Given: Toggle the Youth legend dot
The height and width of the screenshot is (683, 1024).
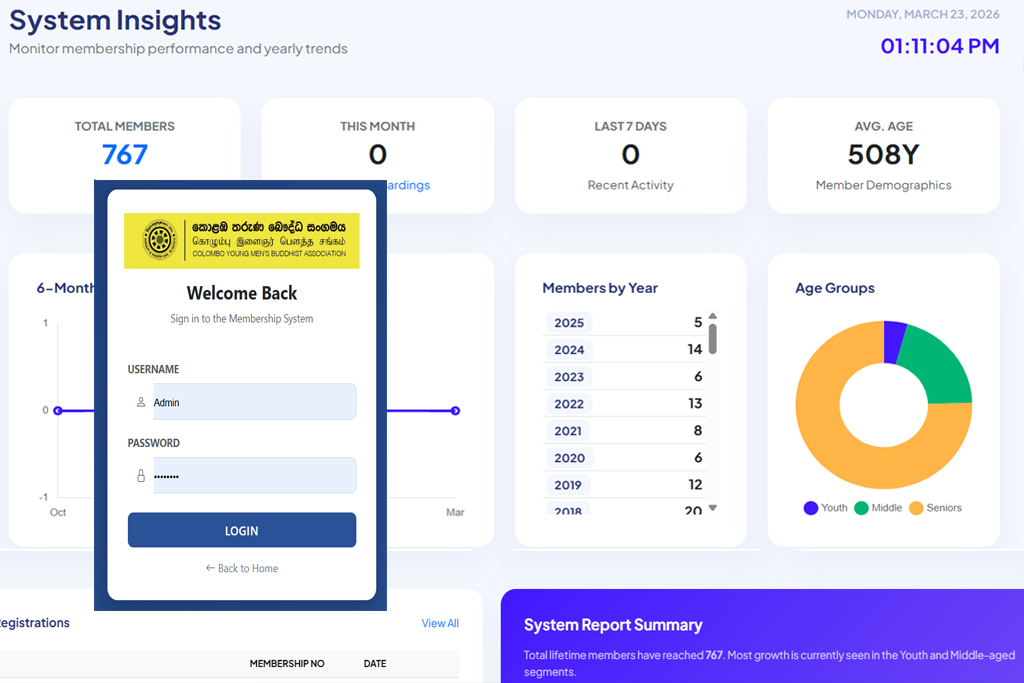Looking at the screenshot, I should pos(811,508).
